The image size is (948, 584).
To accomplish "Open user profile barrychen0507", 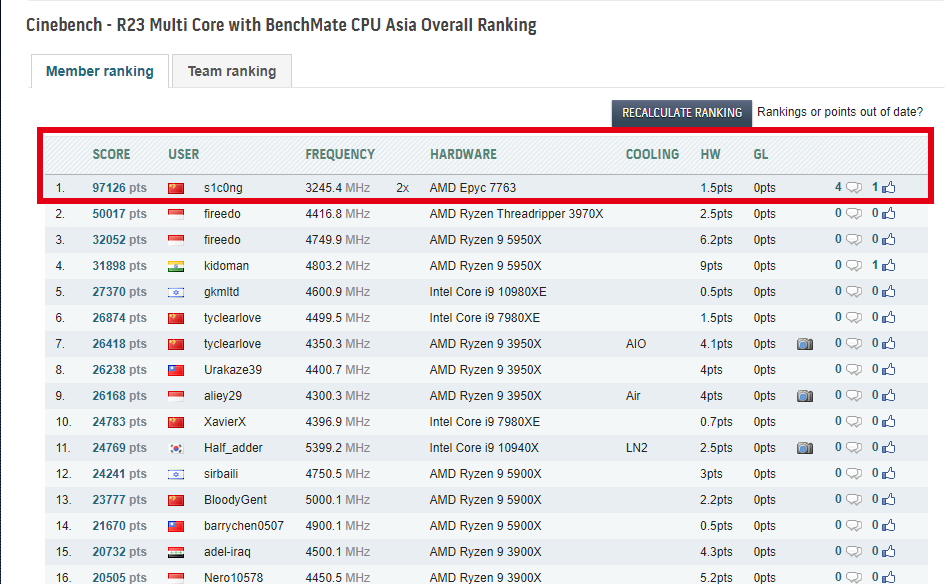I will pos(244,526).
